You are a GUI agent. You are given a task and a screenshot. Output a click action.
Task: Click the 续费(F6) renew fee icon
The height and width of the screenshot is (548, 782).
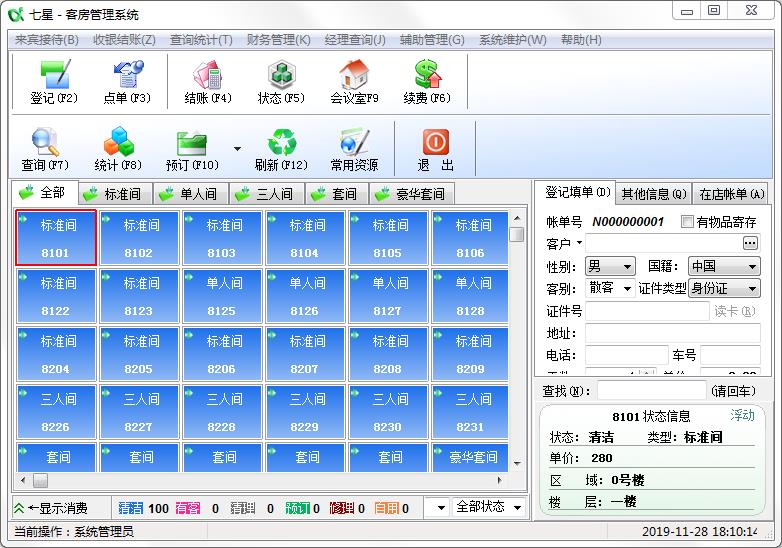point(427,82)
